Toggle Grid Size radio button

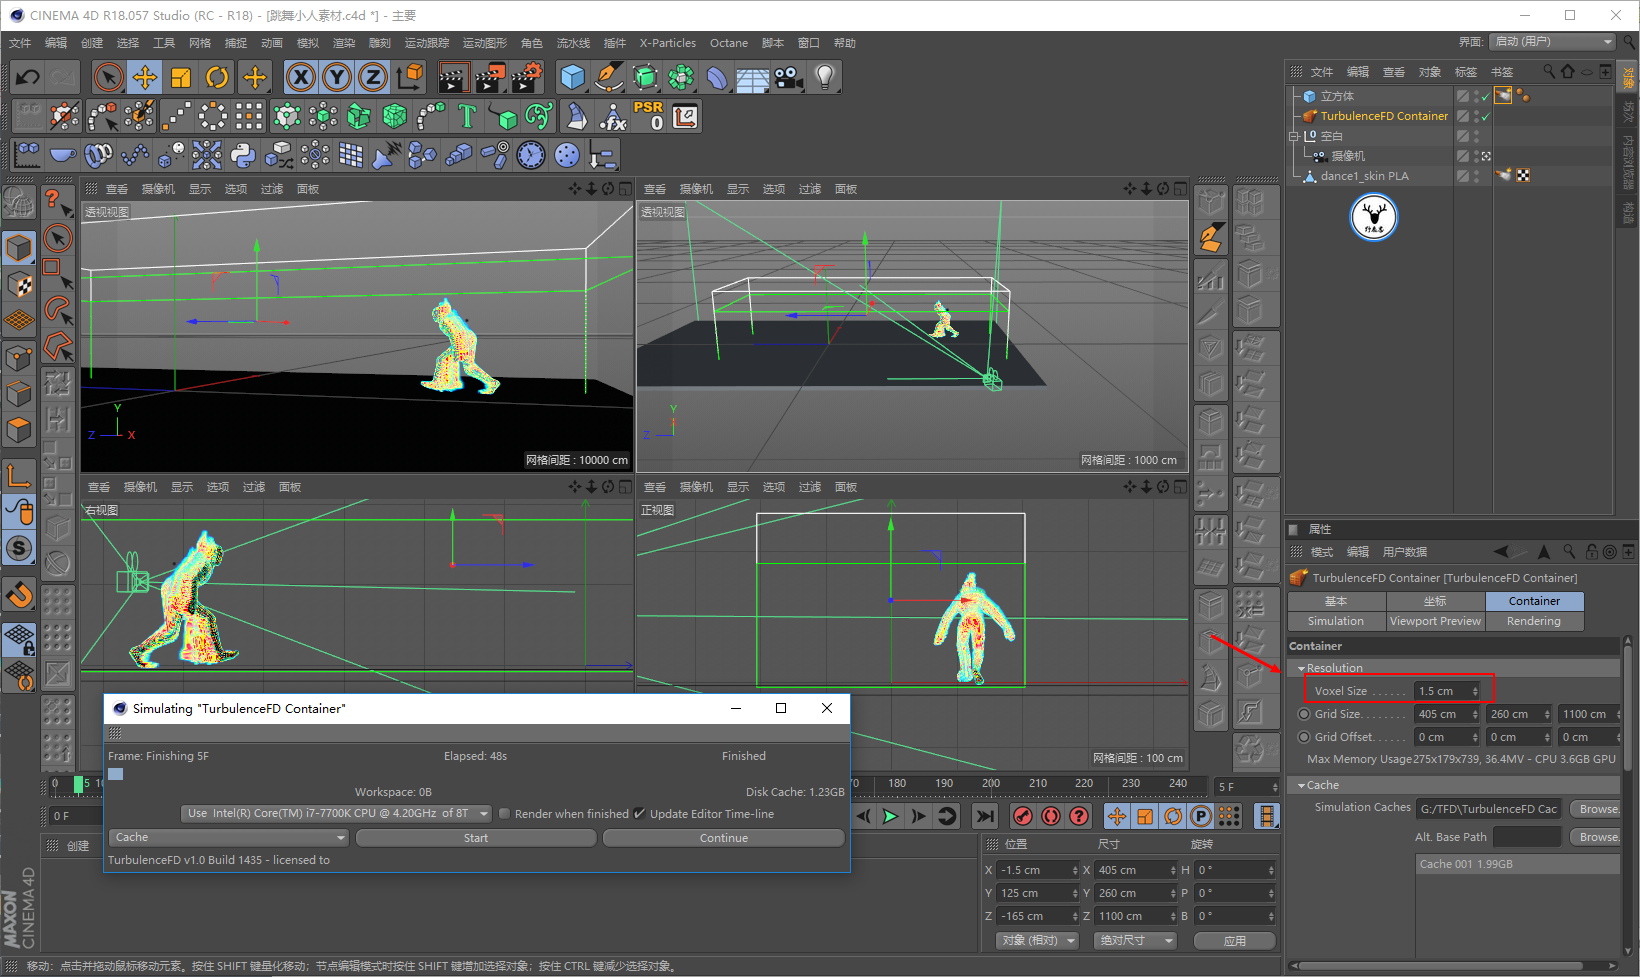click(1304, 714)
